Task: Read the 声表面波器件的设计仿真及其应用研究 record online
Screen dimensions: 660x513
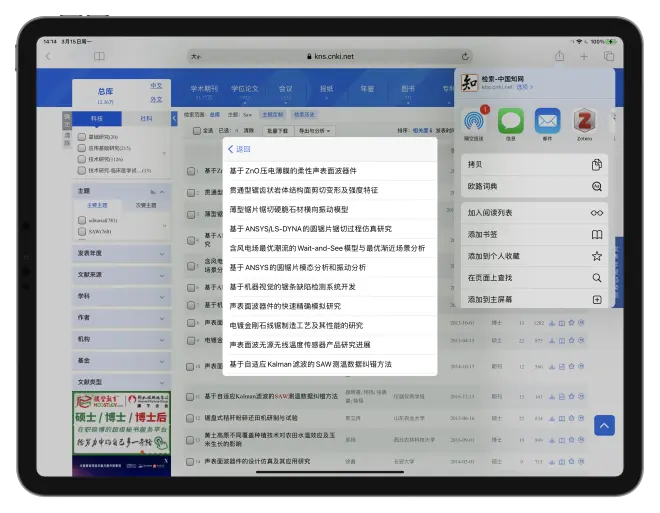Action: [x=562, y=462]
